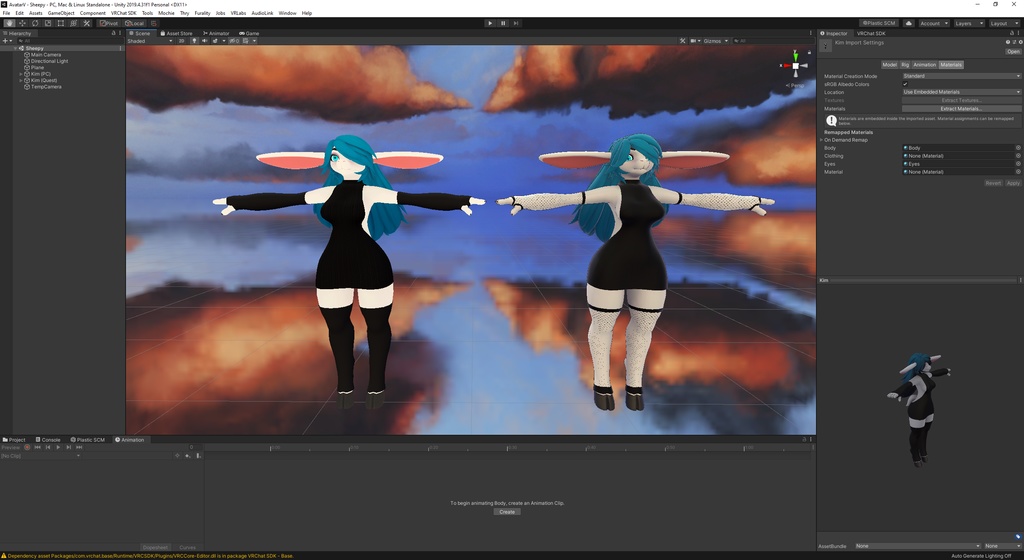This screenshot has height=560, width=1024.
Task: Select Directional Light in Hierarchy
Action: click(x=50, y=61)
